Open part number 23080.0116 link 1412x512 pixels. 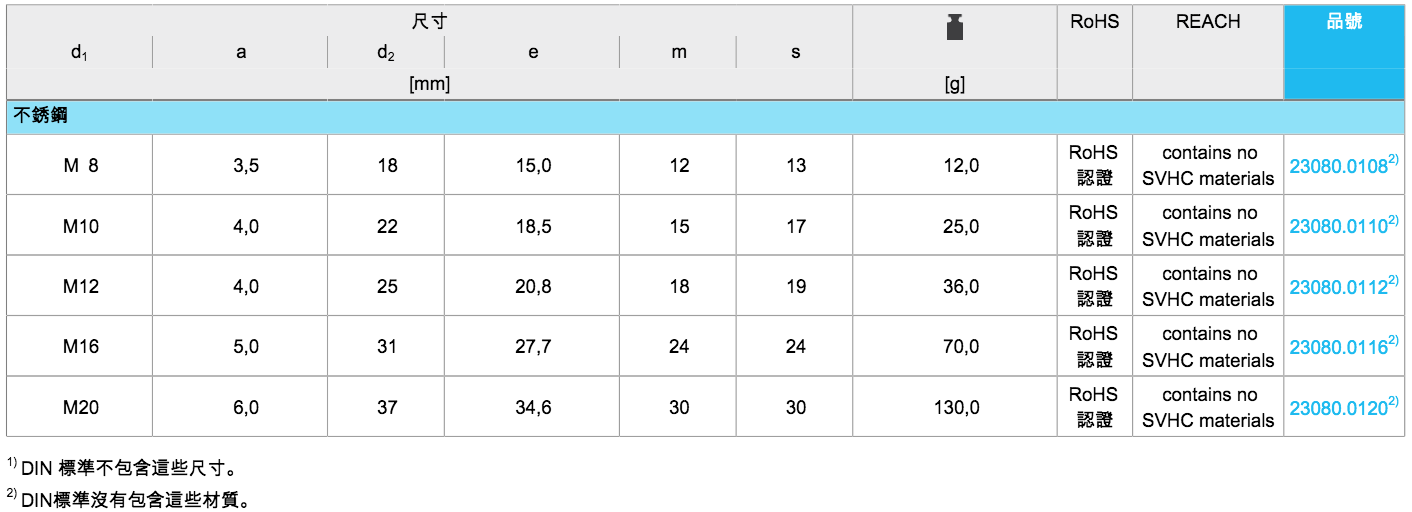click(1338, 347)
